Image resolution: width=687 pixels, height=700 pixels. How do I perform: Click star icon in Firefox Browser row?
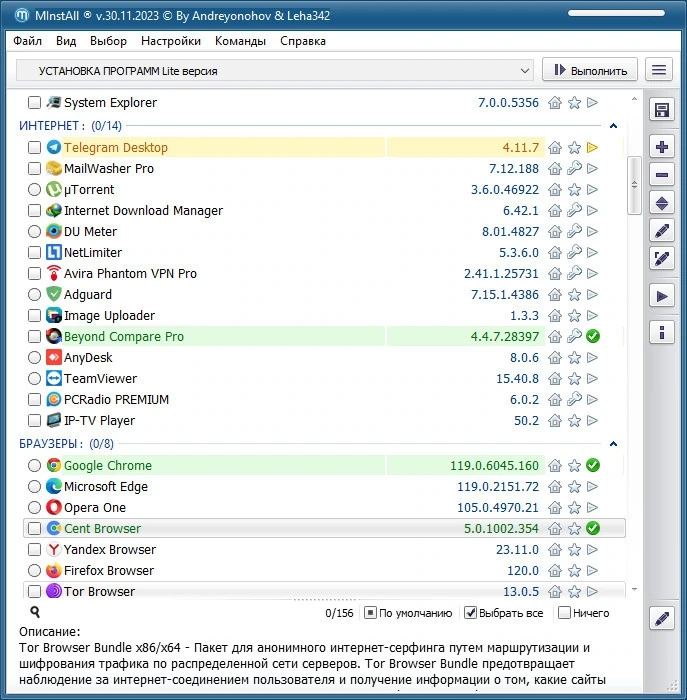point(574,570)
